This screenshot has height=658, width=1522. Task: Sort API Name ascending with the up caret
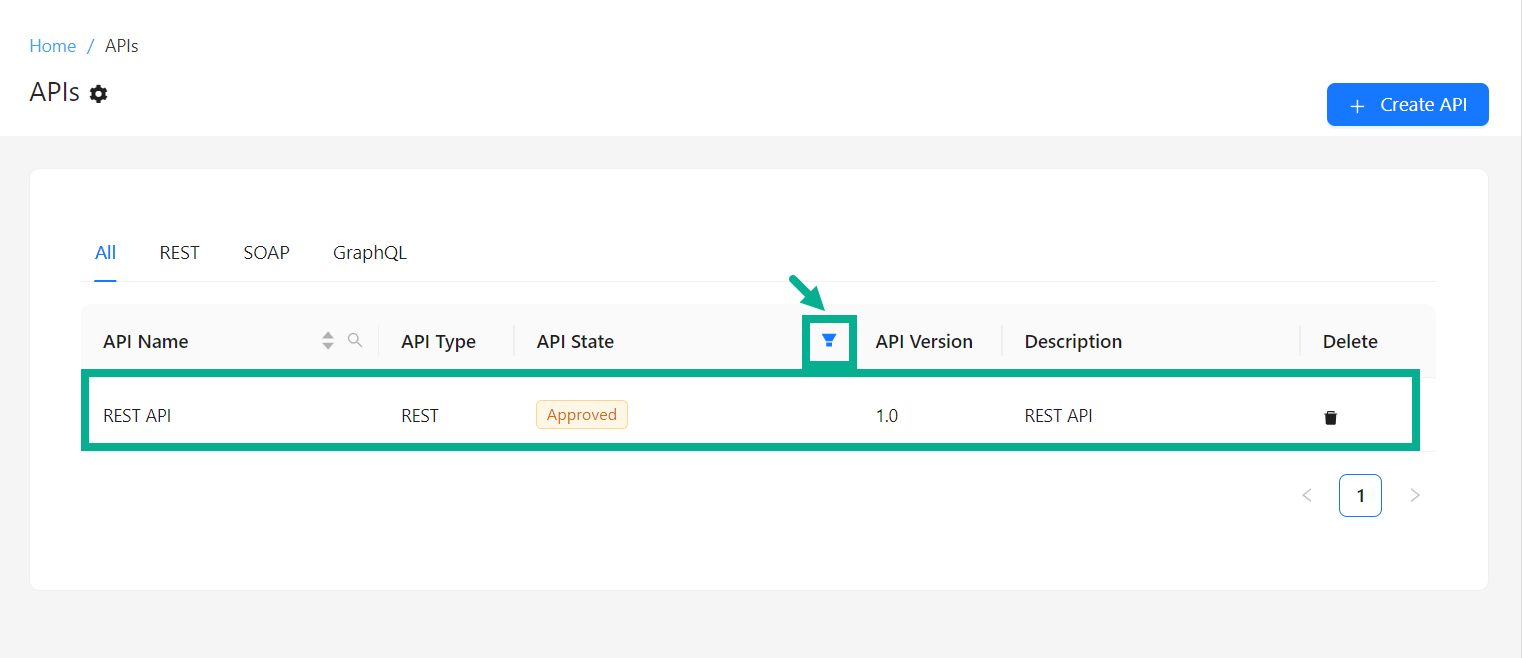click(327, 335)
